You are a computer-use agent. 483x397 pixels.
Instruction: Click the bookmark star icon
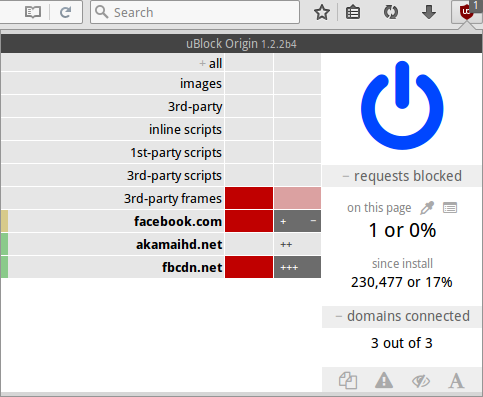tap(322, 13)
